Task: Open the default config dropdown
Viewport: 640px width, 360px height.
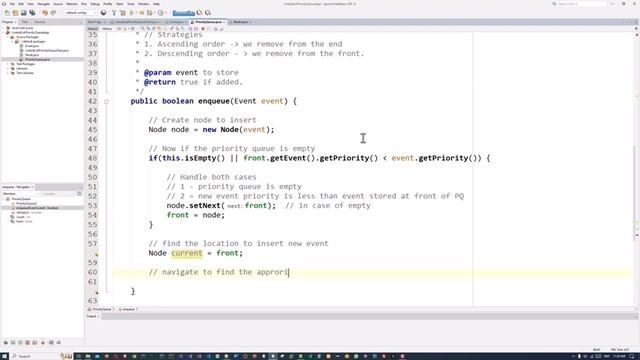Action: [81, 13]
